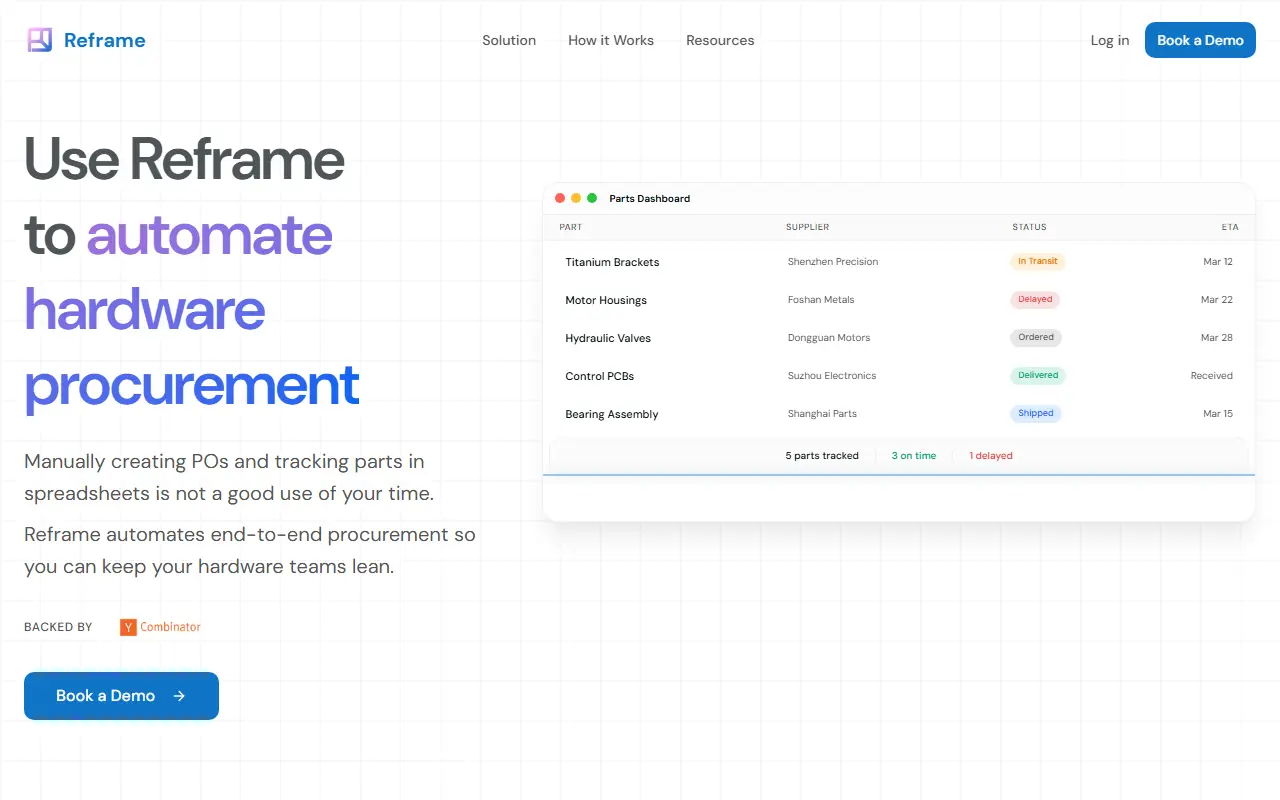Click the red window dot in Parts Dashboard
The width and height of the screenshot is (1280, 800).
pos(560,198)
